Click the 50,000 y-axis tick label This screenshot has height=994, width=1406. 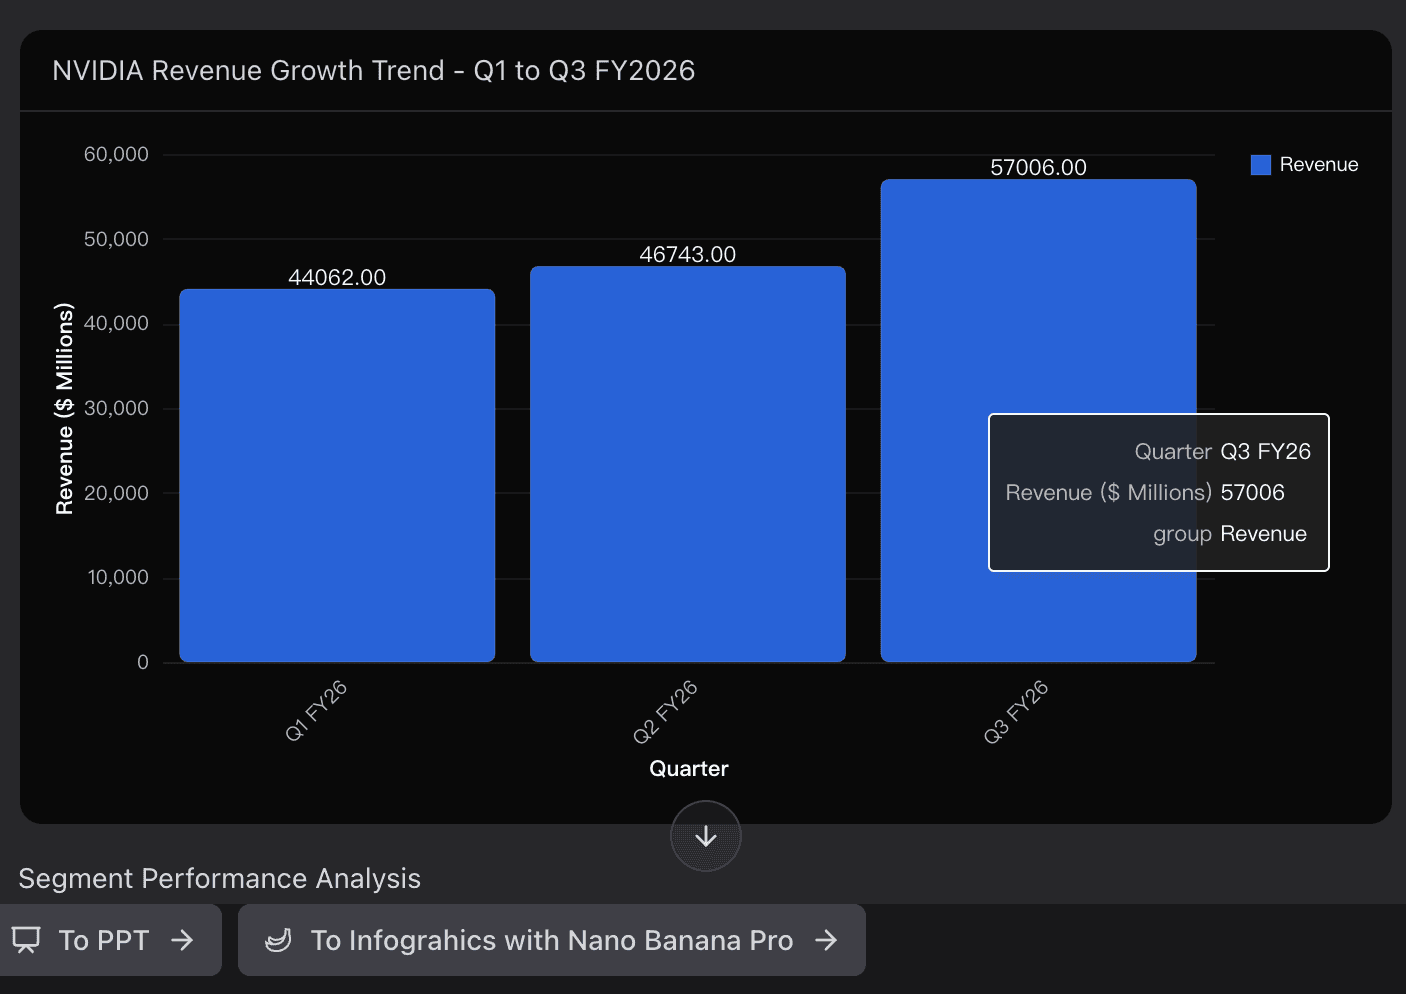116,239
